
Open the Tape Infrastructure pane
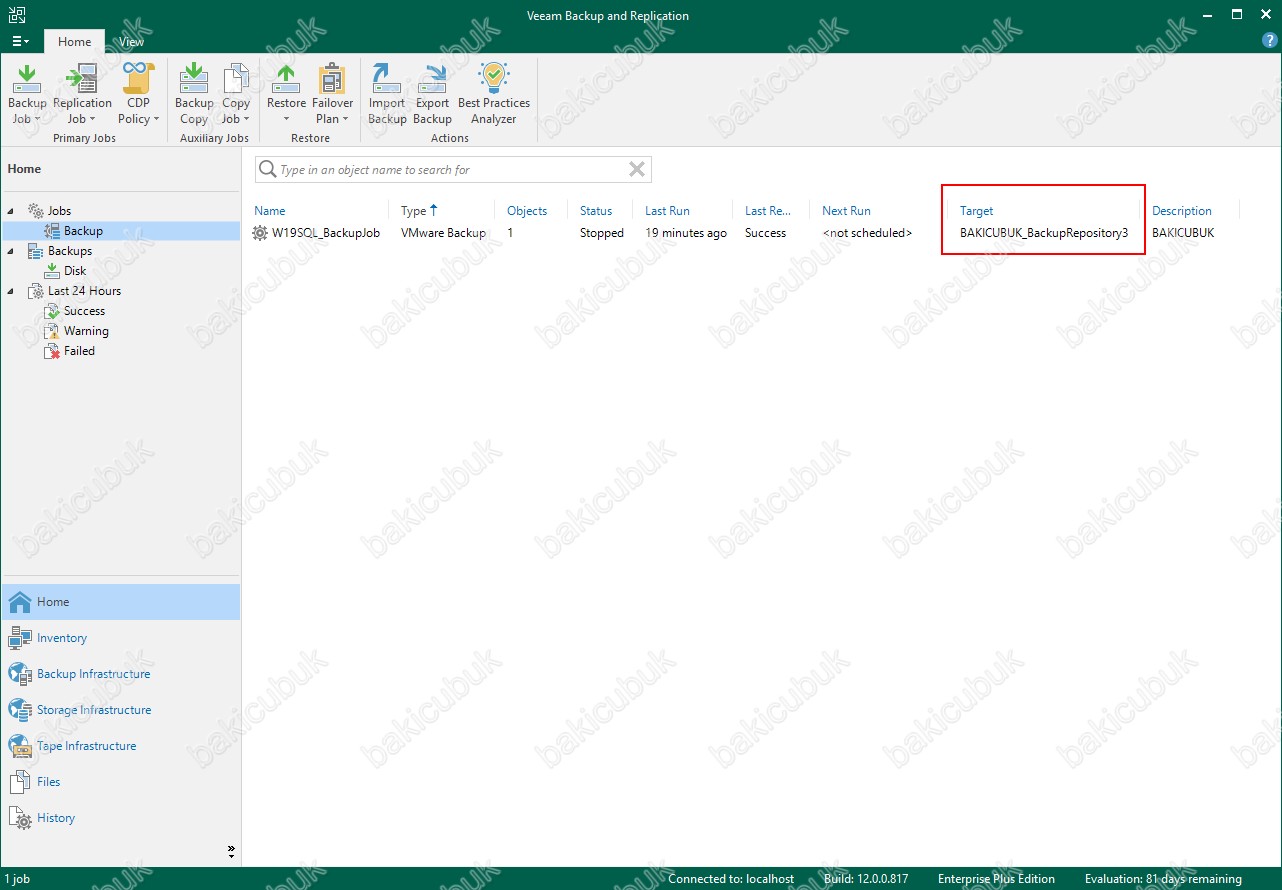(120, 746)
